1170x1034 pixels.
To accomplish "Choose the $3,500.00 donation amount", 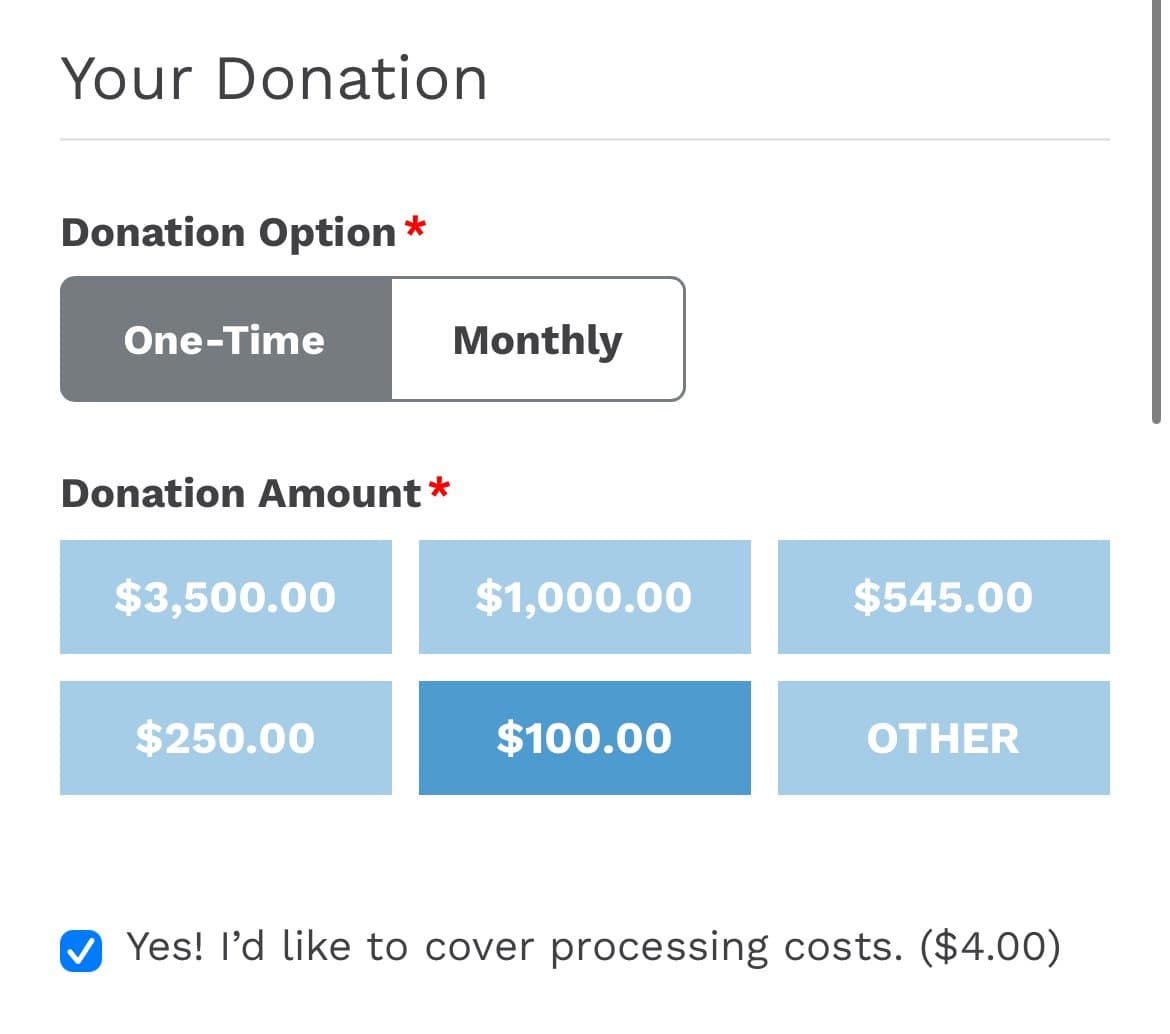I will coord(225,597).
